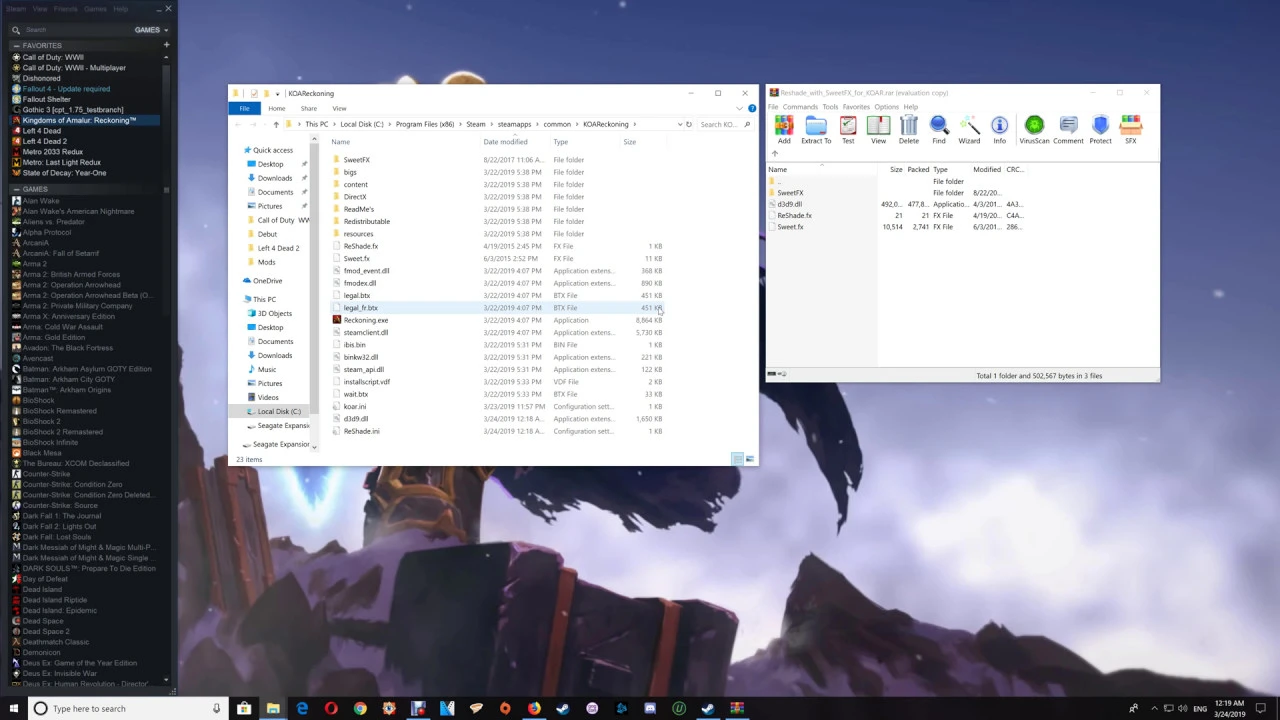Click the Steam library search field

(75, 30)
